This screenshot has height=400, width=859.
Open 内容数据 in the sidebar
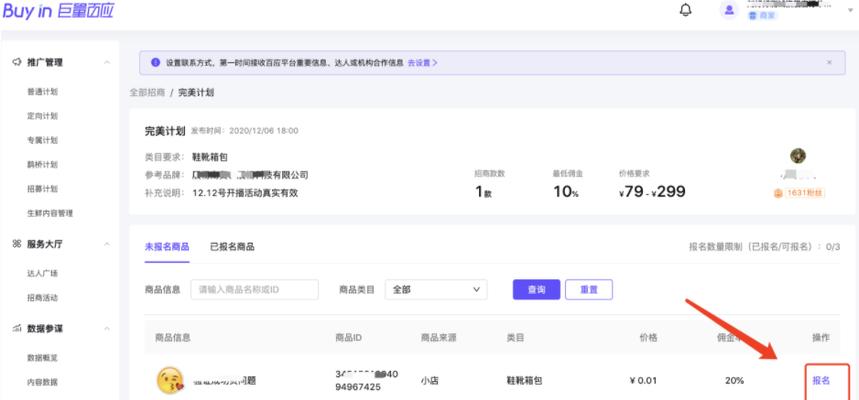(42, 382)
